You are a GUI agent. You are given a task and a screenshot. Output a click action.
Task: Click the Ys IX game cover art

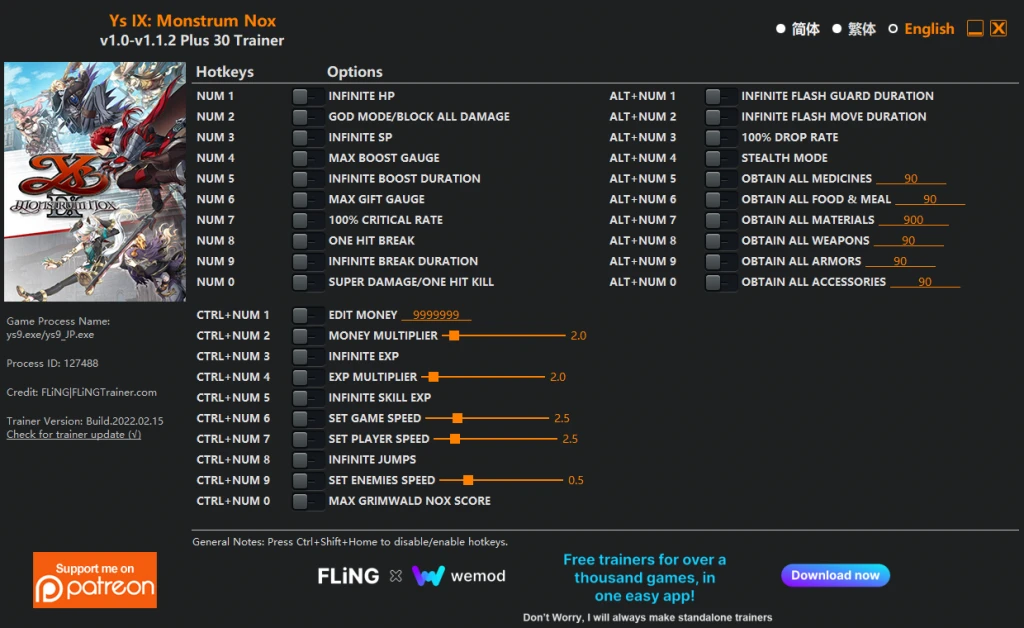coord(95,182)
